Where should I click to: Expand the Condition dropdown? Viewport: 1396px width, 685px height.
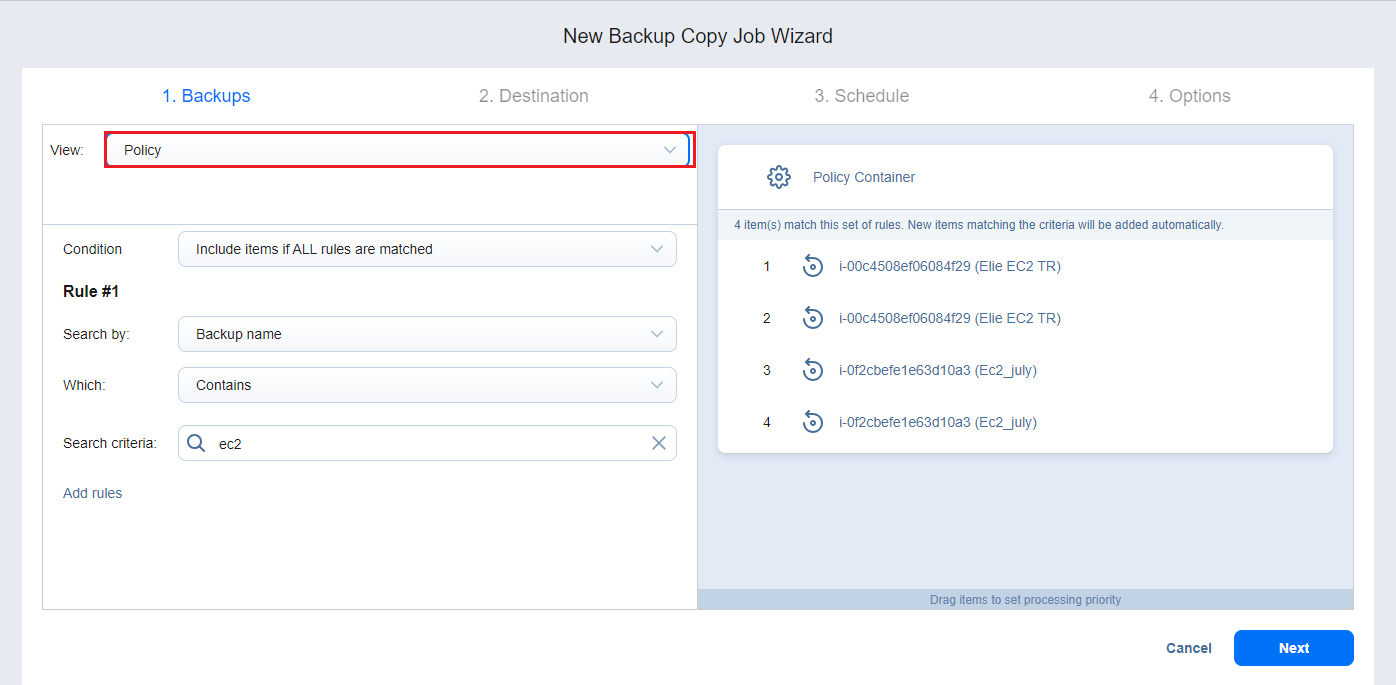427,249
